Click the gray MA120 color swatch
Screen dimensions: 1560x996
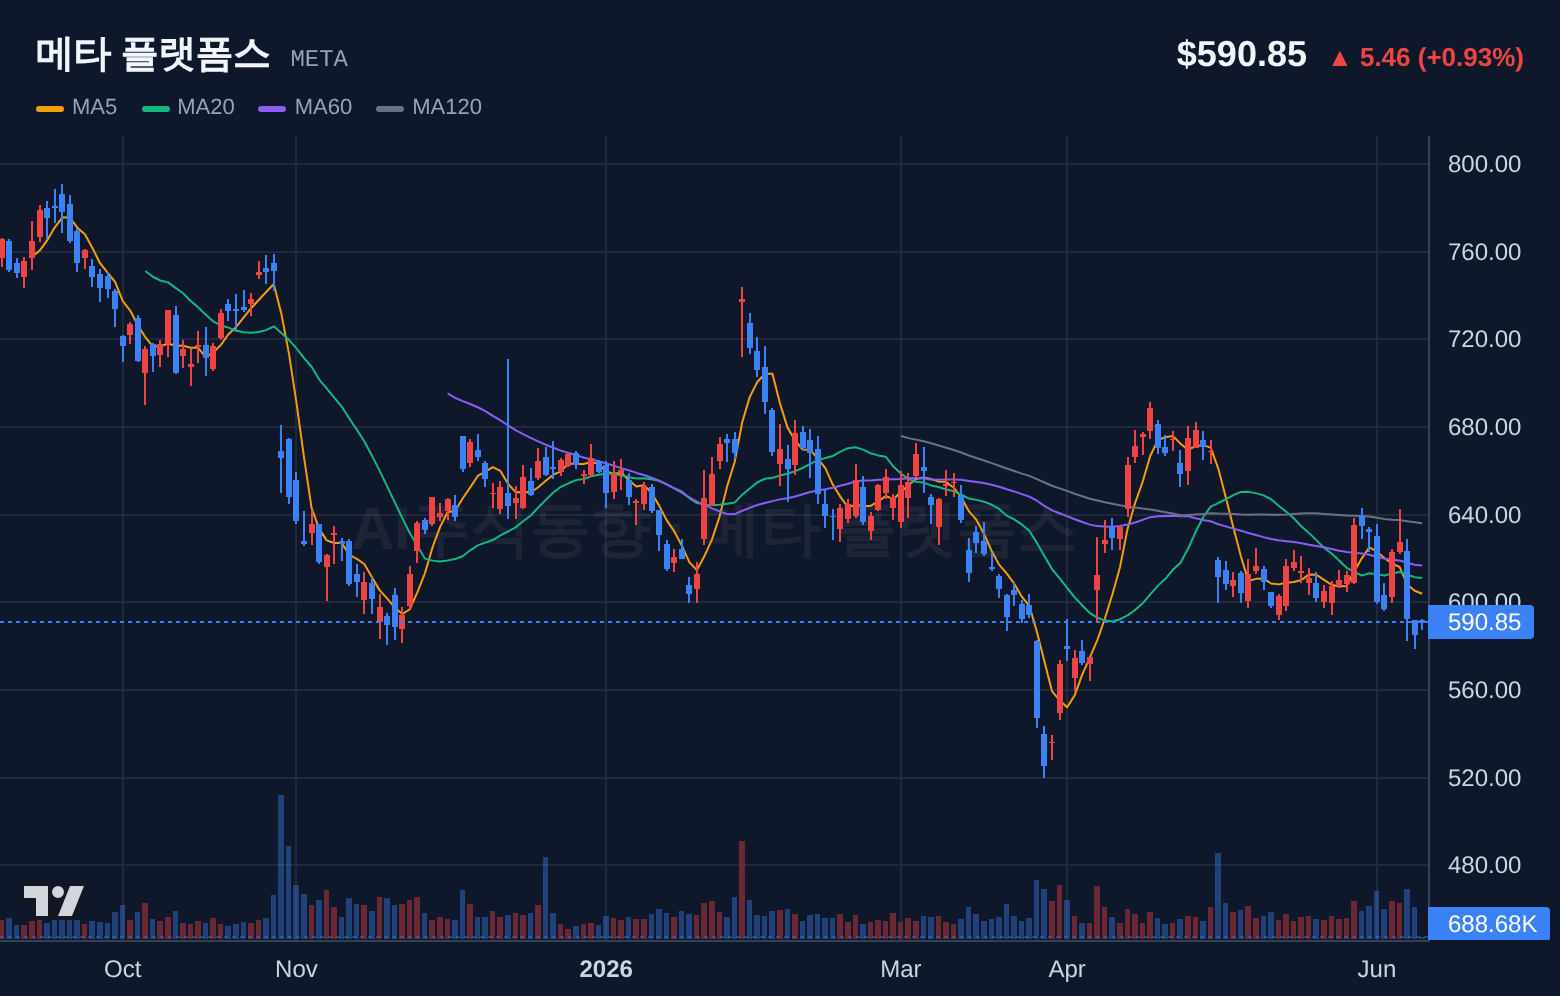[390, 108]
